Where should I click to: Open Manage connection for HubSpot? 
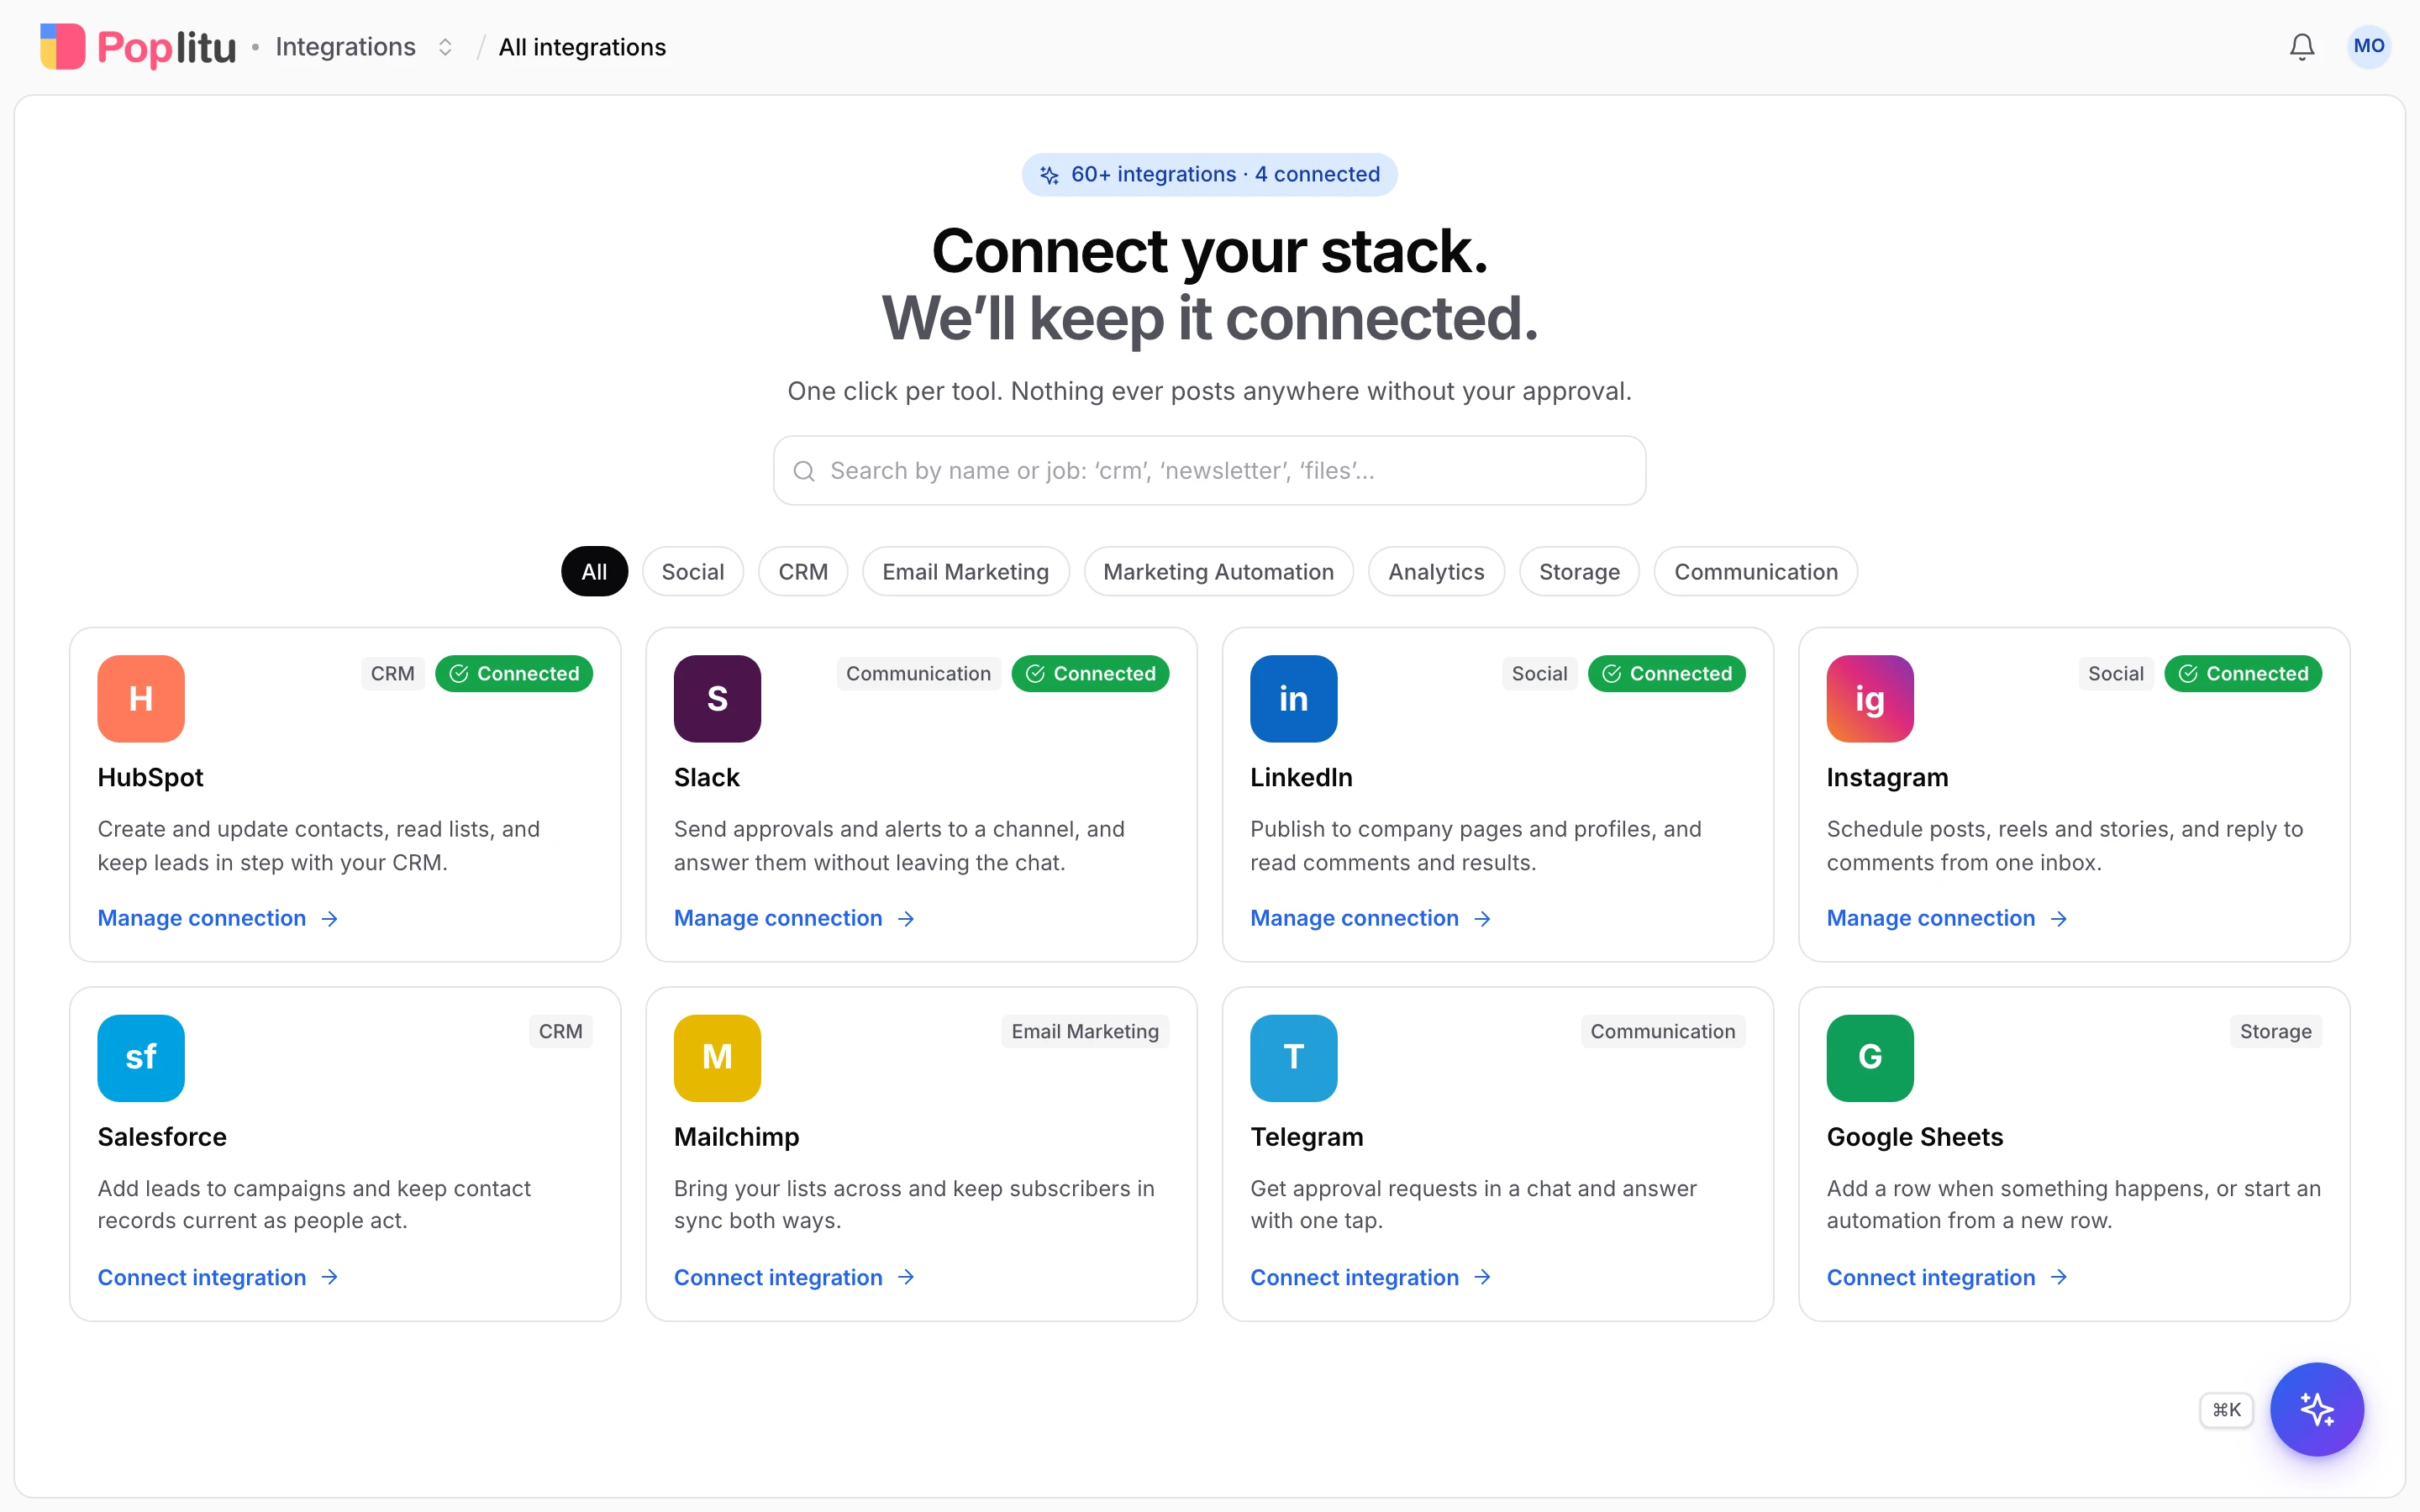(218, 918)
